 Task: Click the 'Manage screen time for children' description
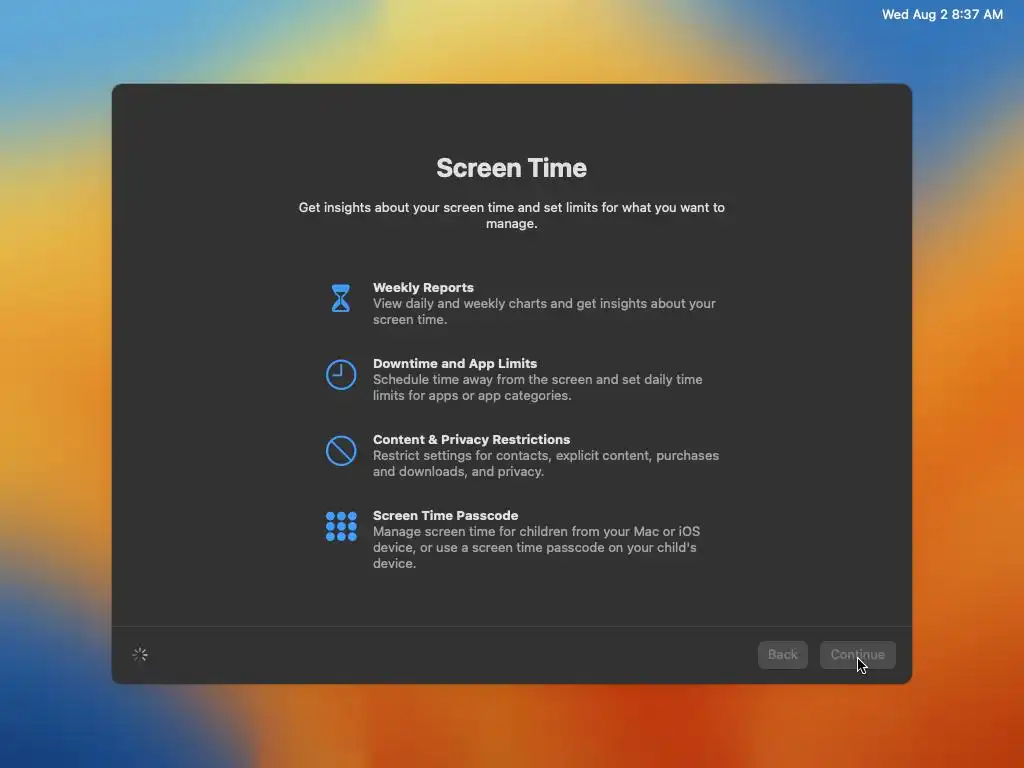pos(536,547)
